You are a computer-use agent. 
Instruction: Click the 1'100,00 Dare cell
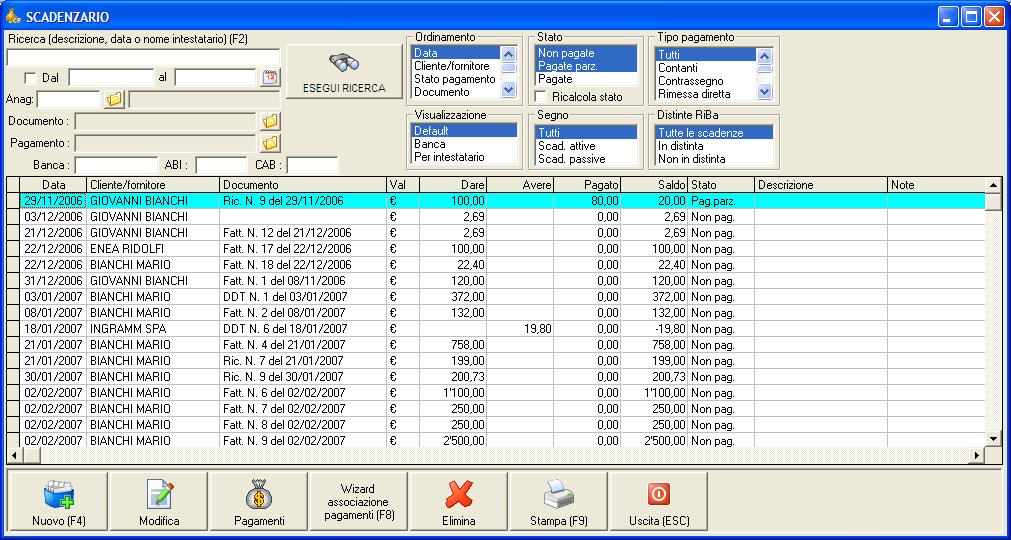[453, 392]
